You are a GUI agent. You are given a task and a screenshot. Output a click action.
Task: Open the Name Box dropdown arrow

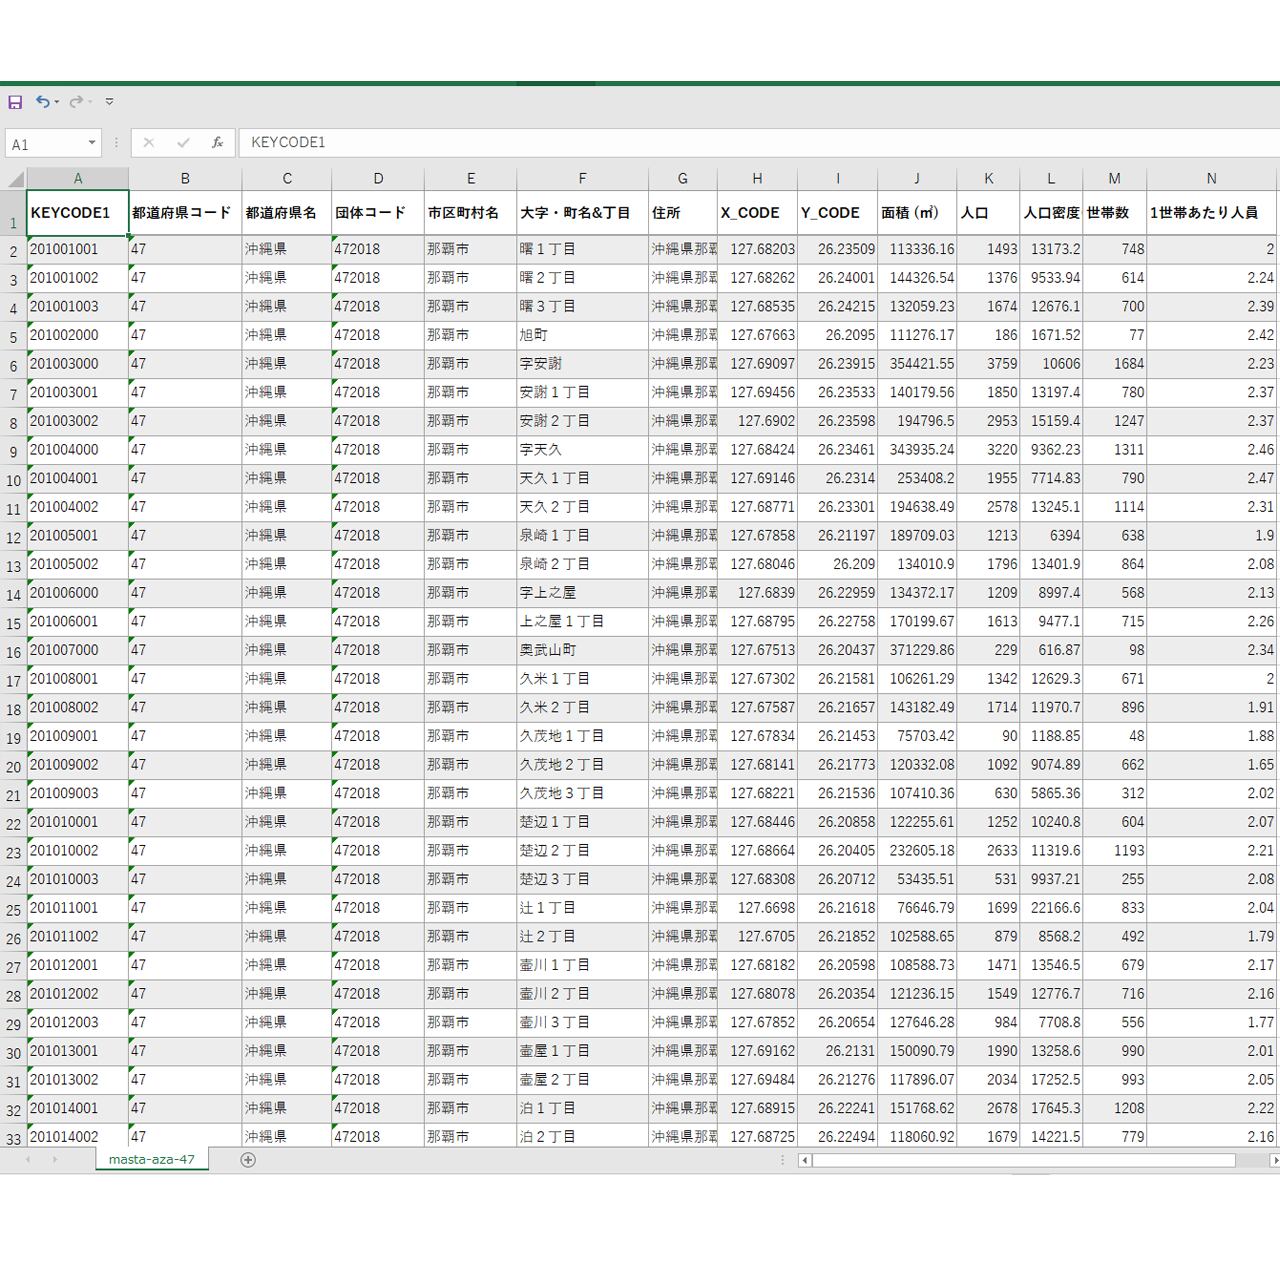click(x=92, y=143)
